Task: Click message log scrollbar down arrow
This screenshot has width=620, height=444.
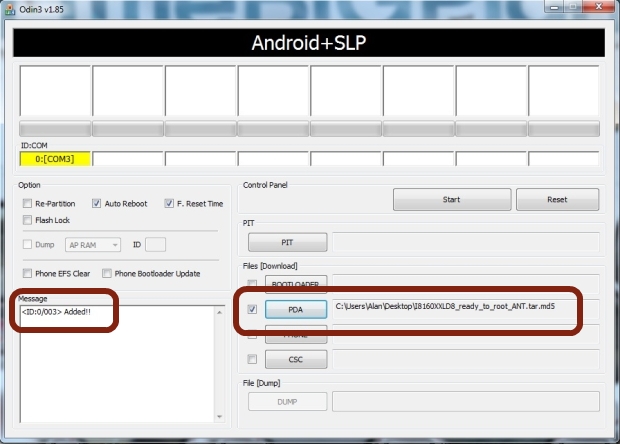Action: coord(219,416)
